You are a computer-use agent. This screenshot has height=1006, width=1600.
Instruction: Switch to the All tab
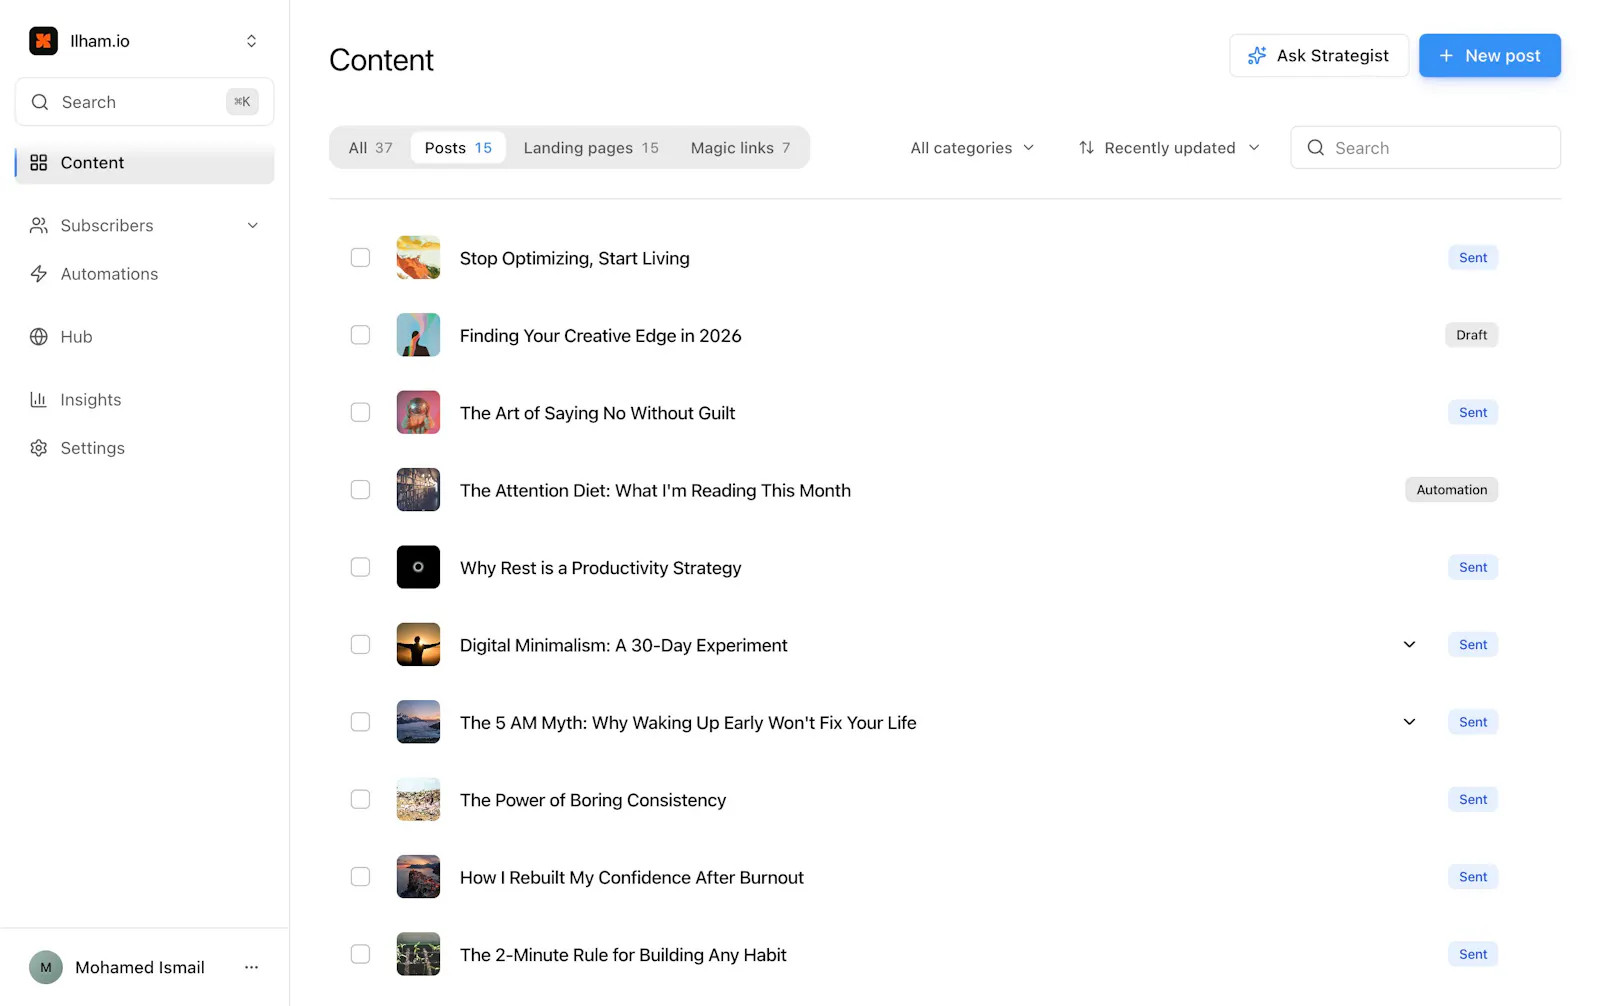[x=370, y=148]
